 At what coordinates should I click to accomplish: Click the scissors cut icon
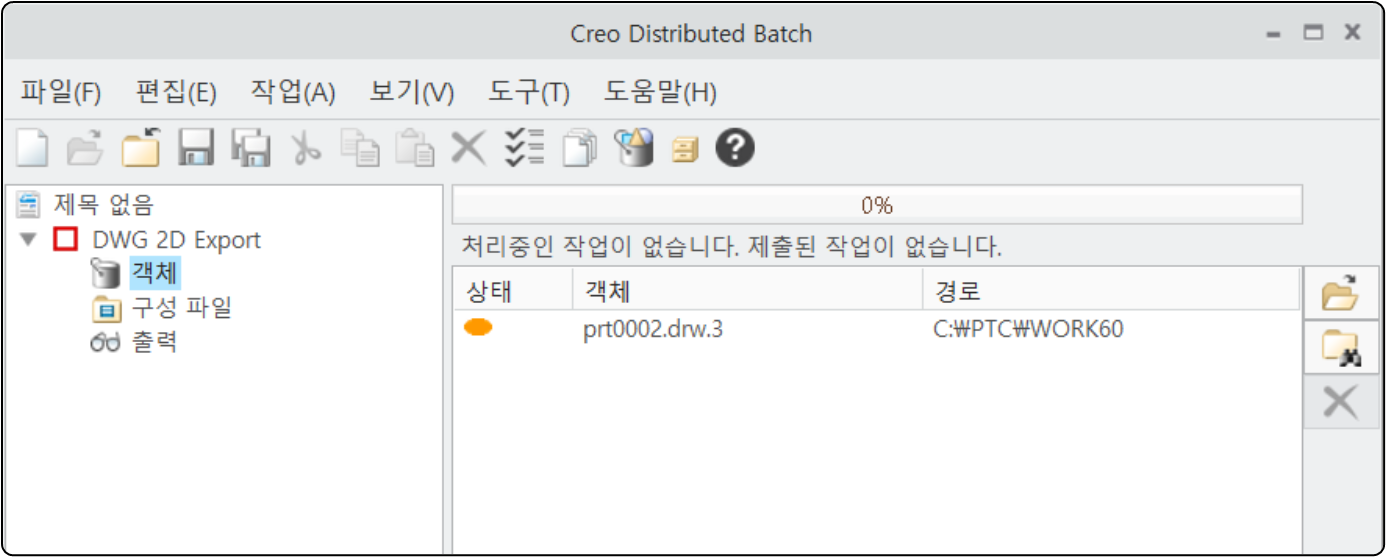[305, 149]
